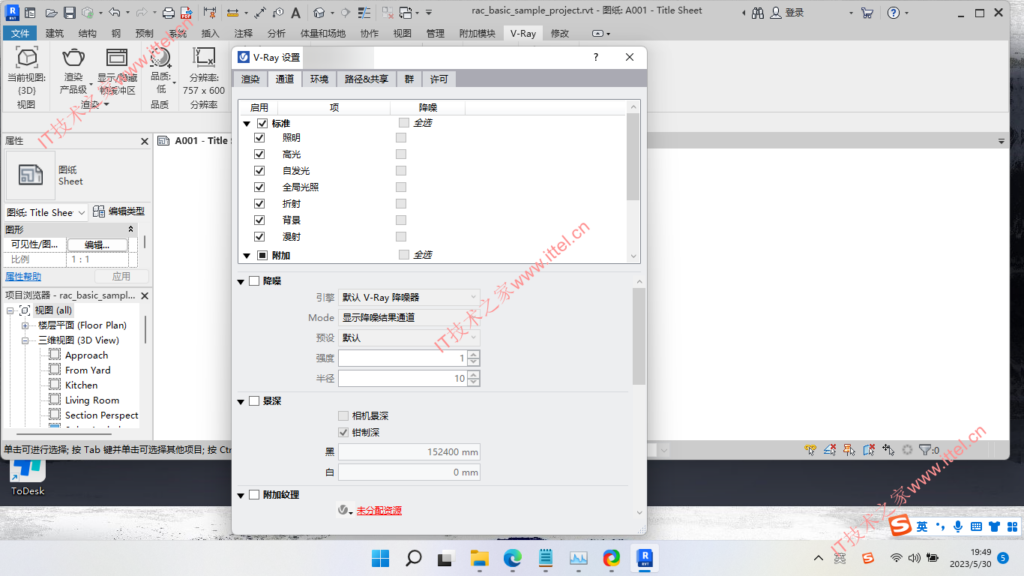Open the 视图 ribbon tab

point(402,32)
